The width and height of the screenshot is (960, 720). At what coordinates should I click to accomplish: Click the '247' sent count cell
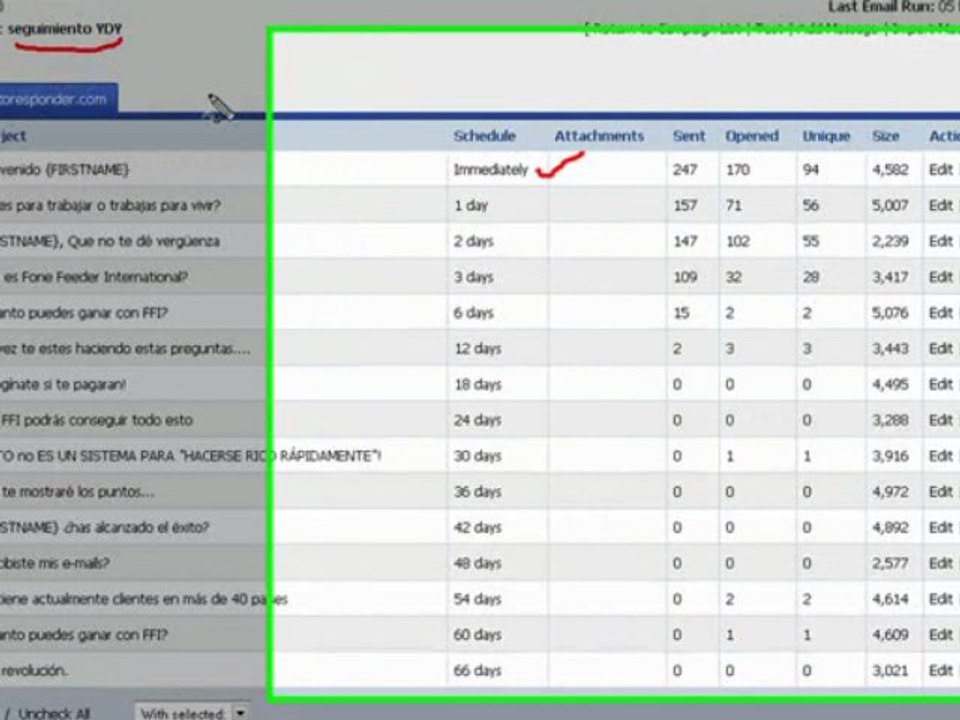tap(685, 170)
